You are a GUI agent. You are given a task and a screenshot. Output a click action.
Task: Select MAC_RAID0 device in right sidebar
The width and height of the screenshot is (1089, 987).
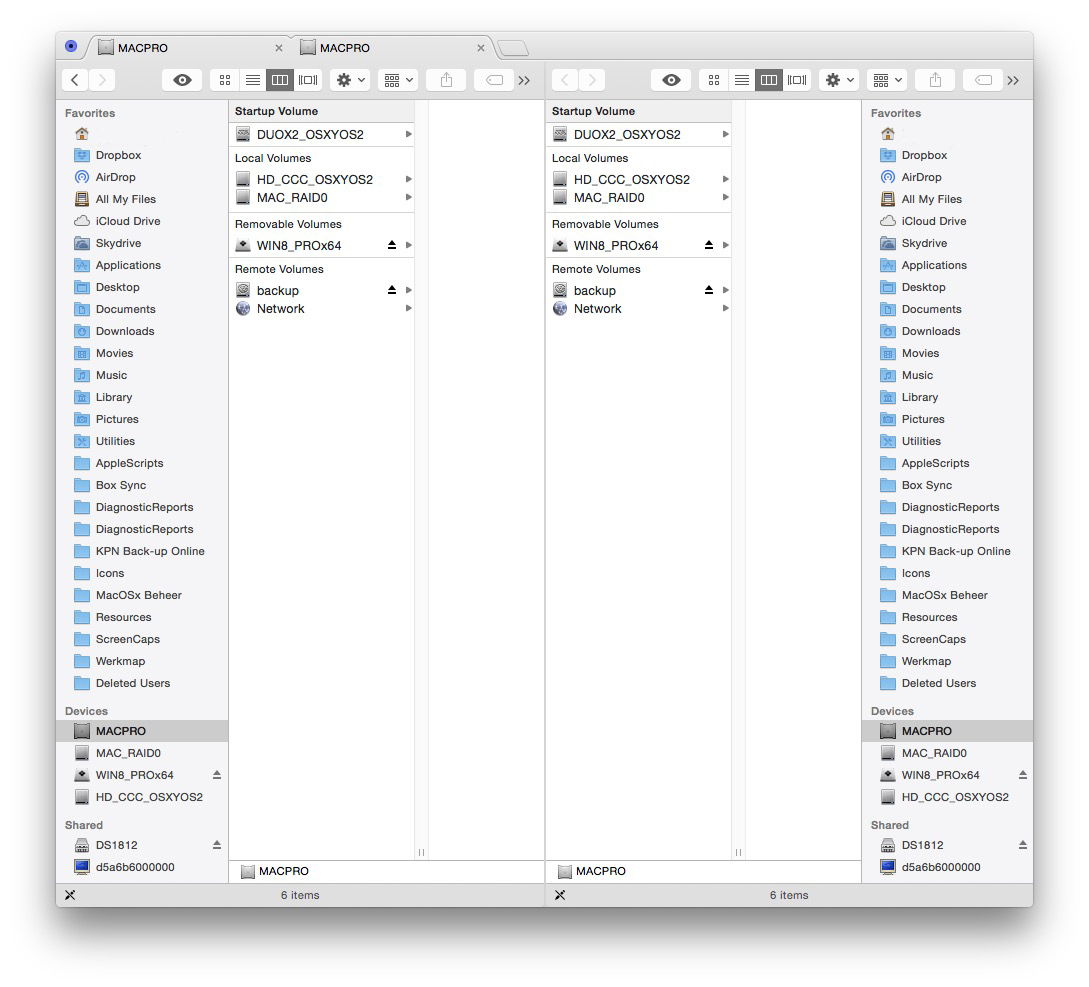coord(947,753)
